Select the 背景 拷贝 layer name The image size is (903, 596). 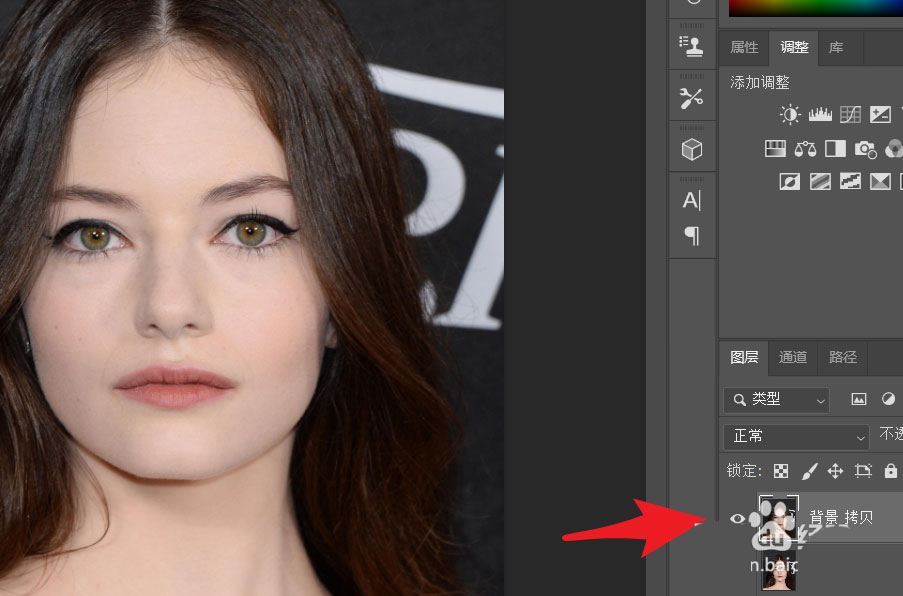click(841, 518)
